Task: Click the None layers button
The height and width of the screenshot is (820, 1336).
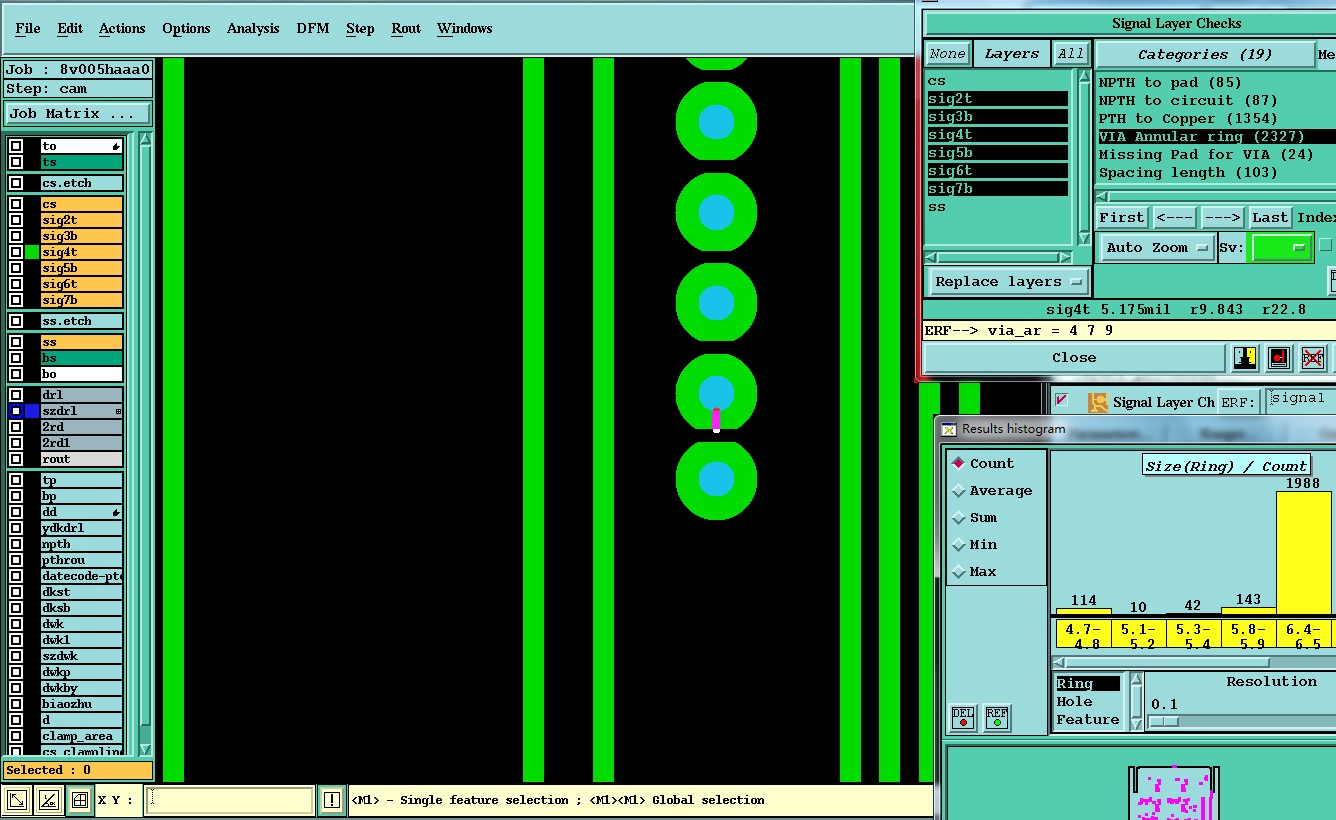Action: click(x=947, y=54)
